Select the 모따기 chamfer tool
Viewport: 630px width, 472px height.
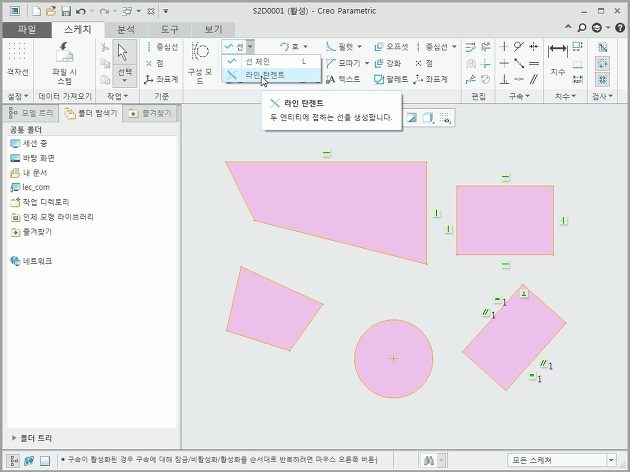(x=344, y=63)
